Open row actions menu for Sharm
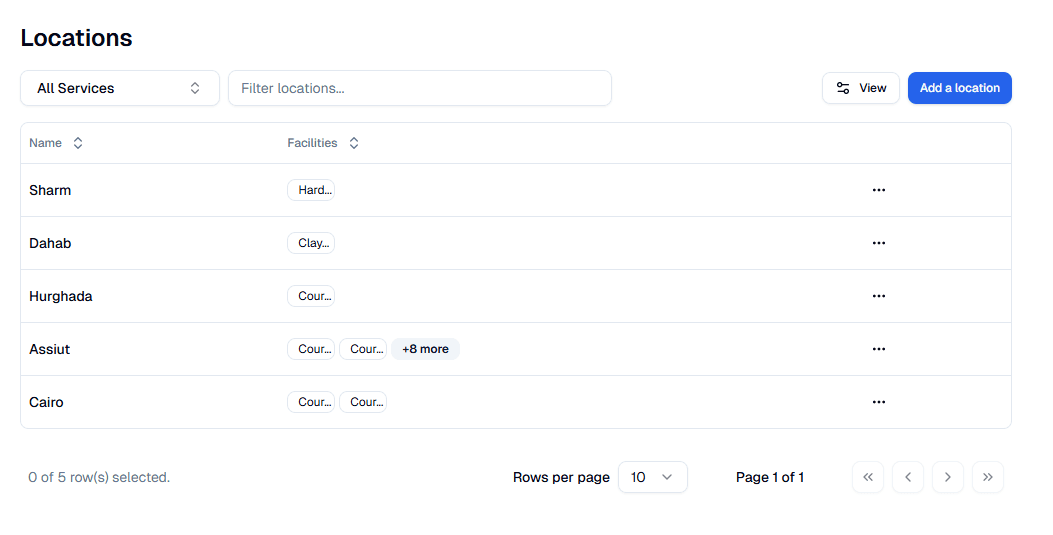Screen dimensions: 1053x535 click(x=878, y=190)
